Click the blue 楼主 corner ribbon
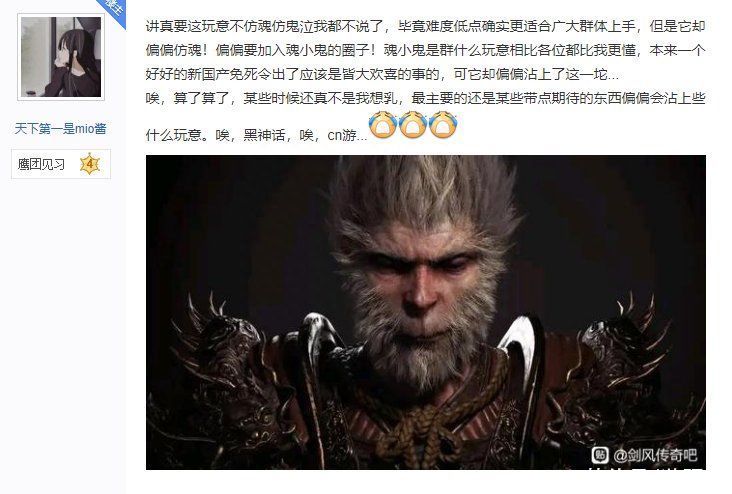732x494 pixels. click(x=113, y=10)
